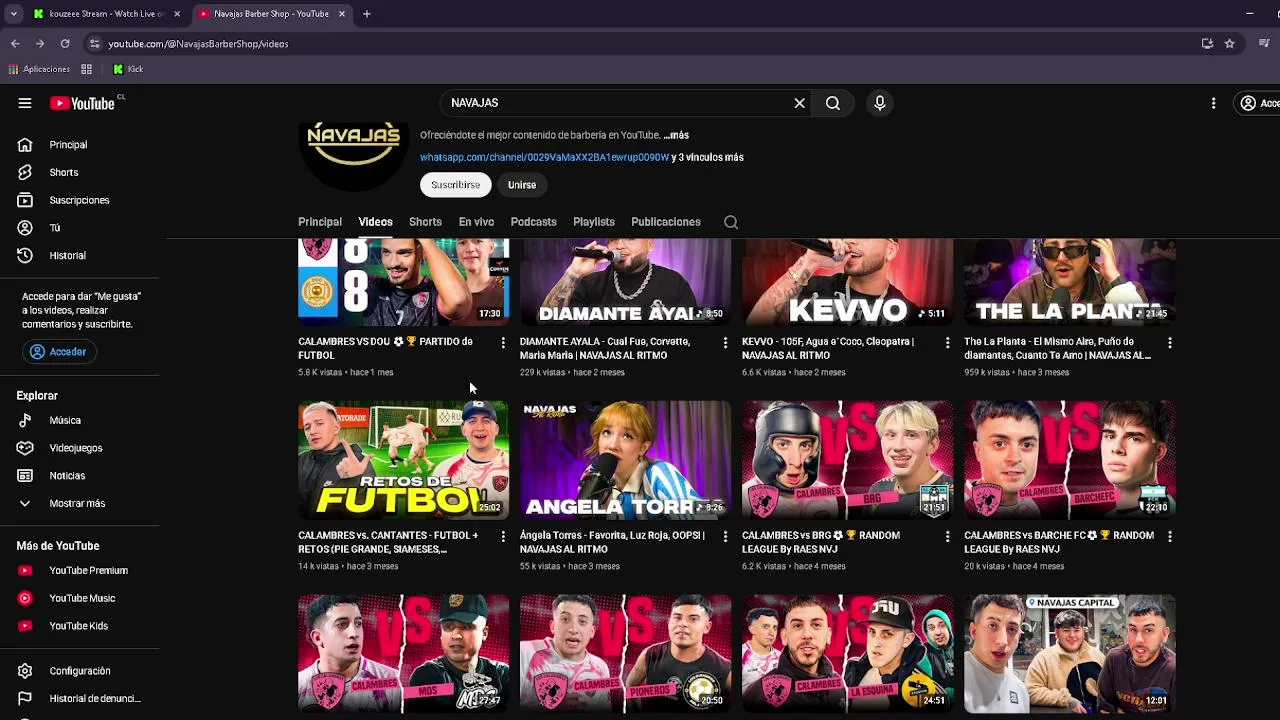Play RETOS DE FUTBOL video thumbnail
1280x720 pixels.
click(x=404, y=460)
